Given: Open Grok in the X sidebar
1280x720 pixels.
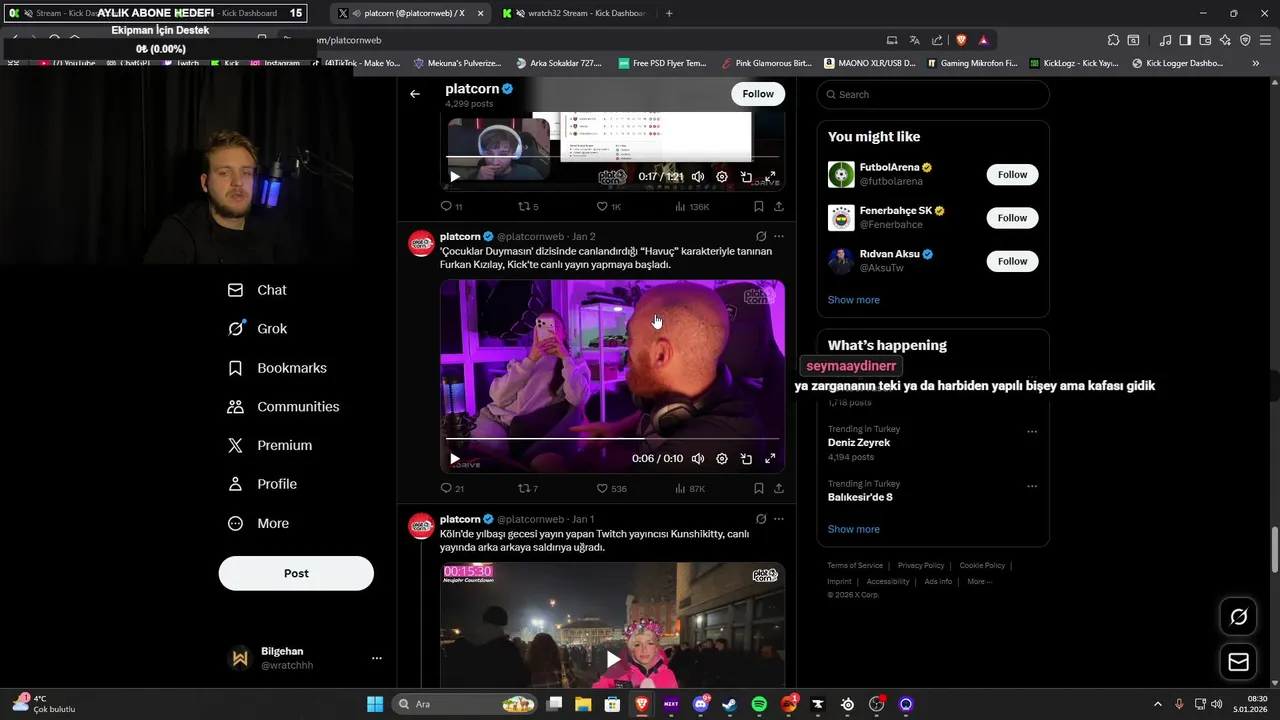Looking at the screenshot, I should coord(257,329).
